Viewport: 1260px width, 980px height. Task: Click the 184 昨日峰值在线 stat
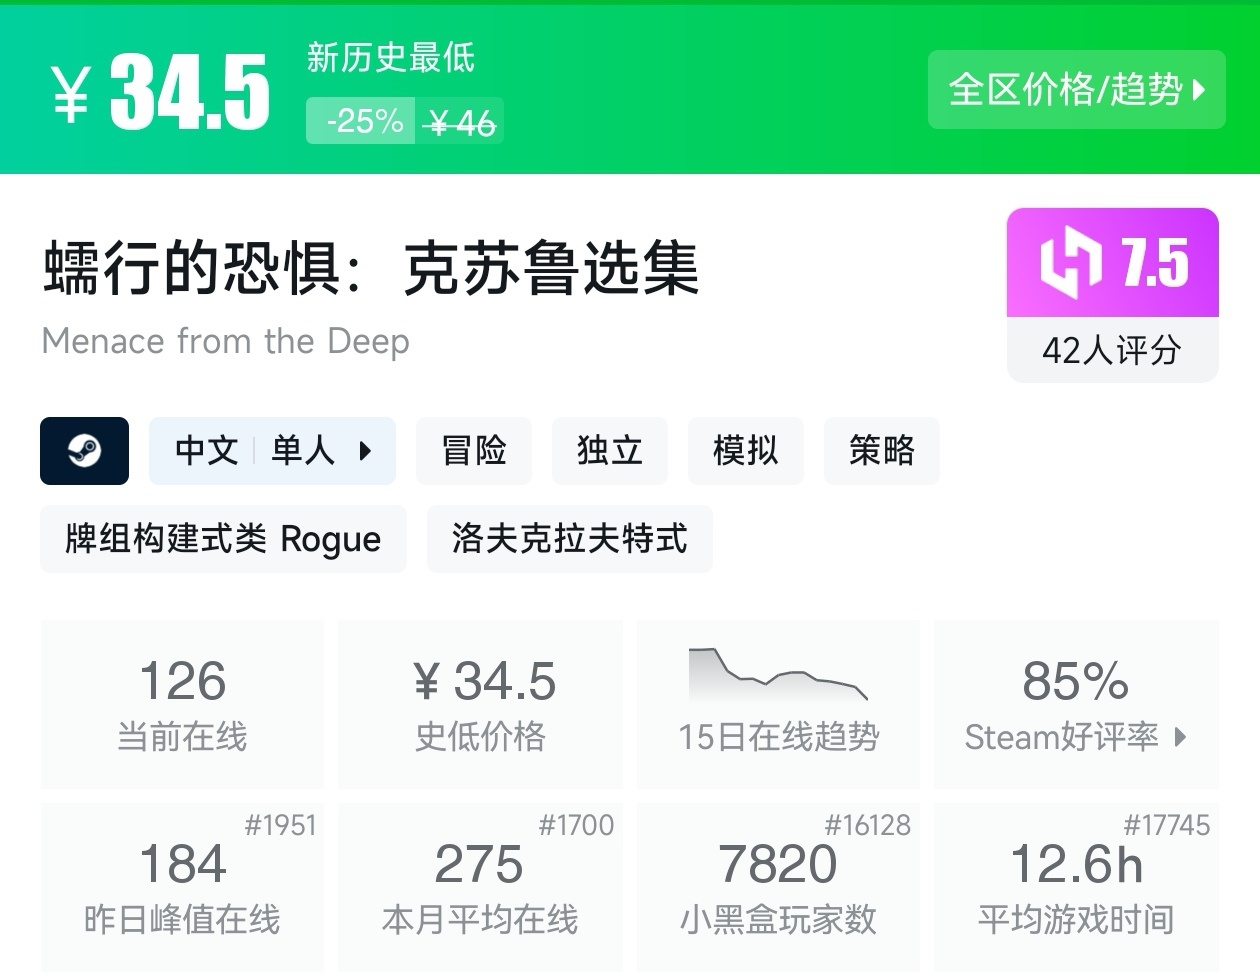click(182, 887)
